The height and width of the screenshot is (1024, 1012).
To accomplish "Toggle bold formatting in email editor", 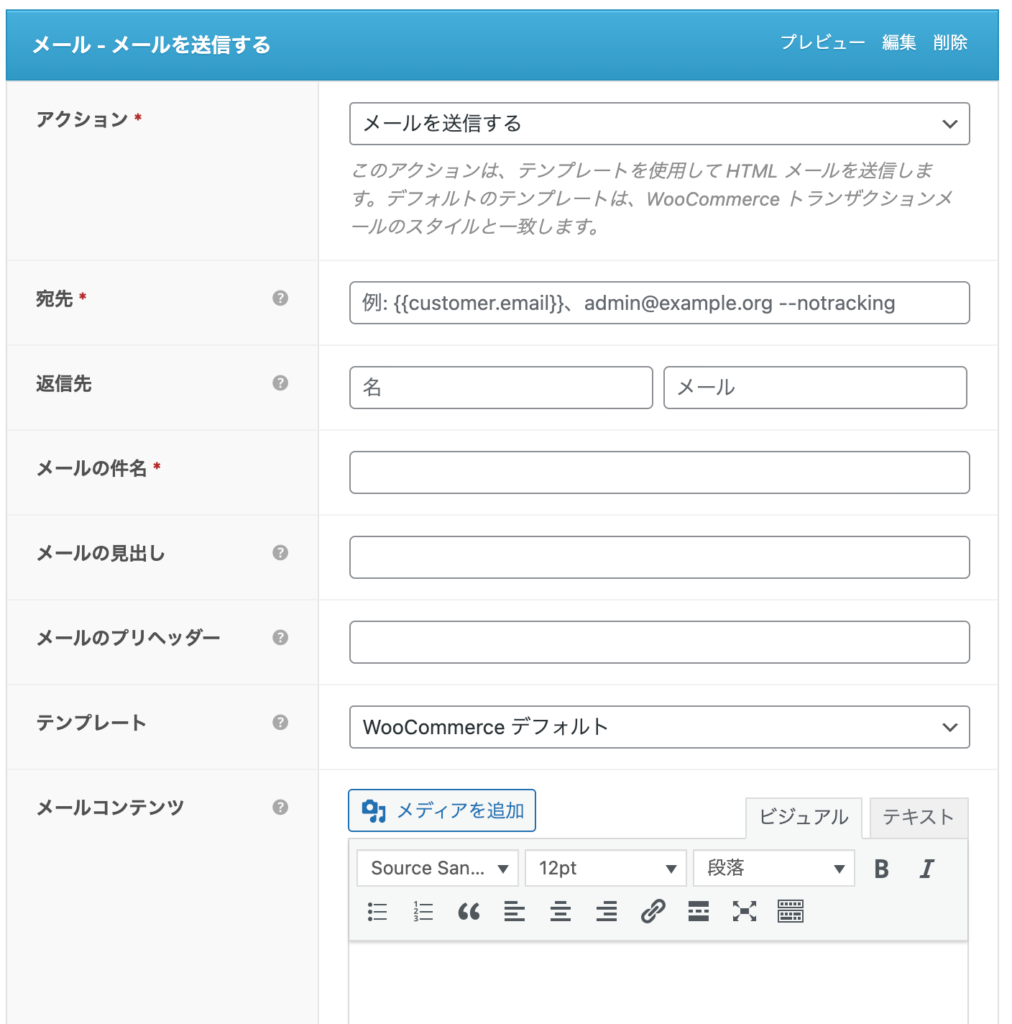I will (x=881, y=869).
